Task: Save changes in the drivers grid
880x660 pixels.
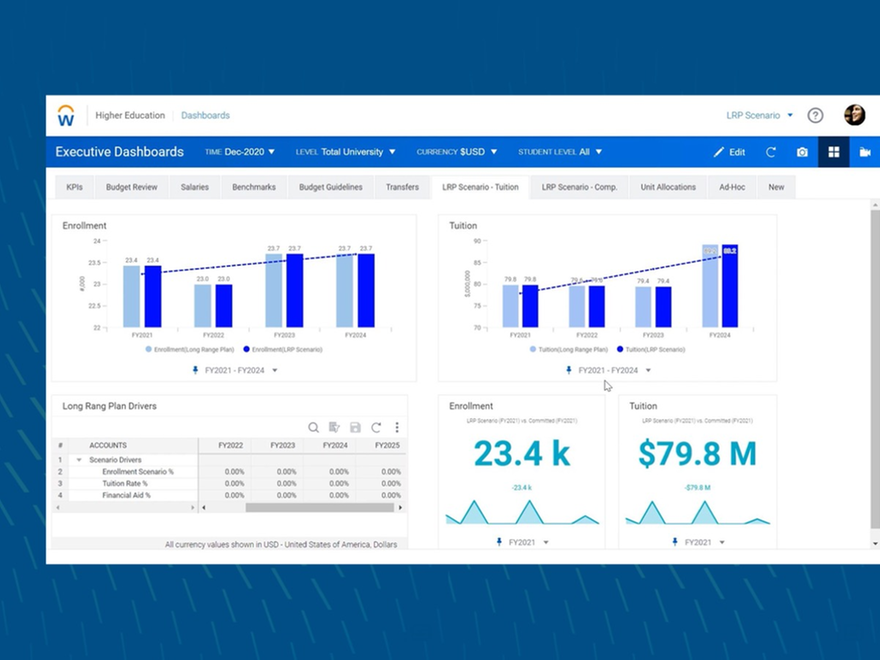Action: coord(355,427)
